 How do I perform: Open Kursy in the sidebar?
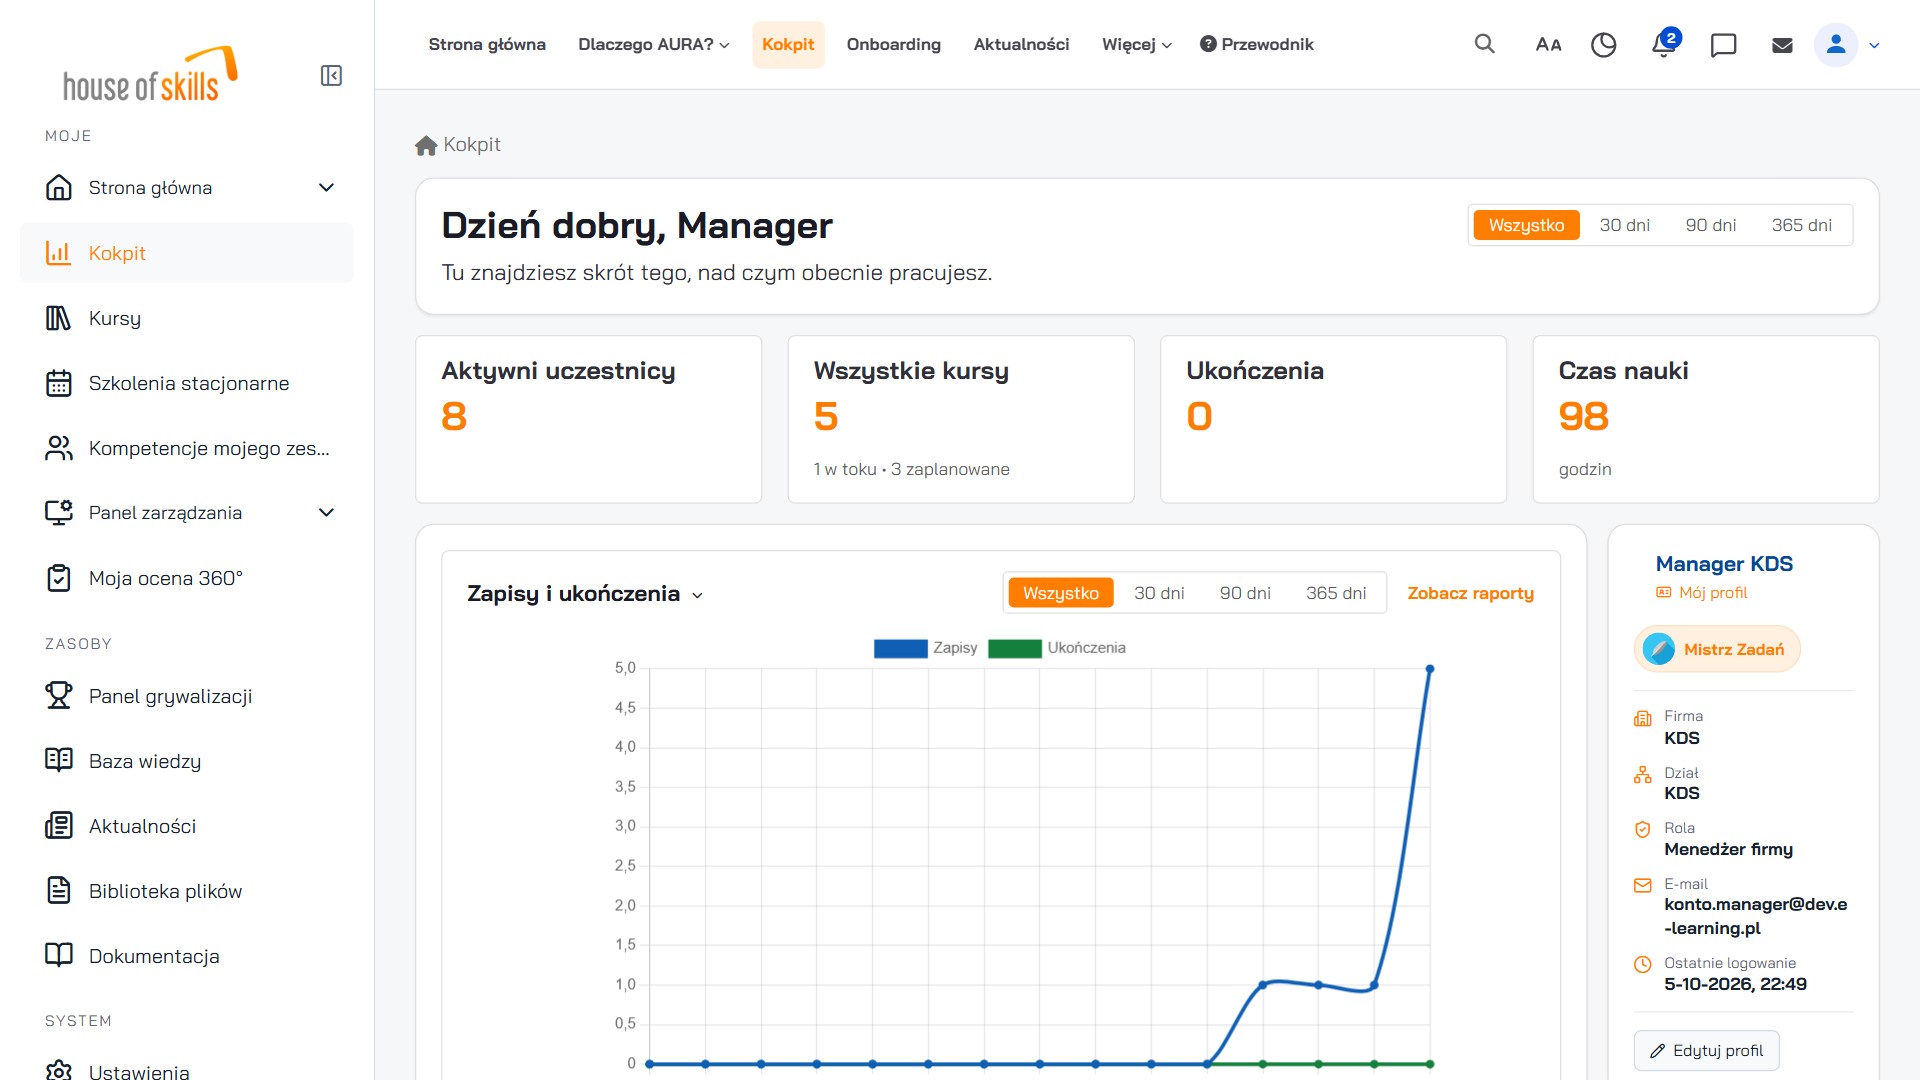coord(187,318)
